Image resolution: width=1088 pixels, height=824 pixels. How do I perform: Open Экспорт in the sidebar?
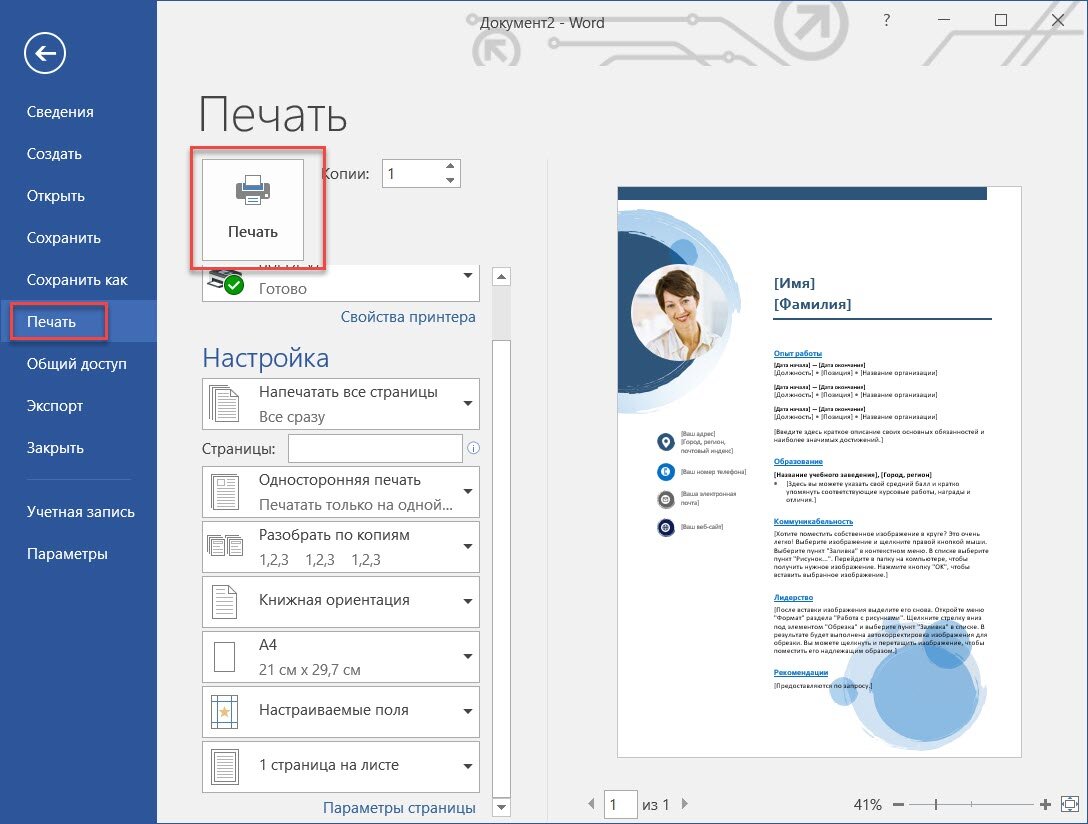tap(55, 406)
